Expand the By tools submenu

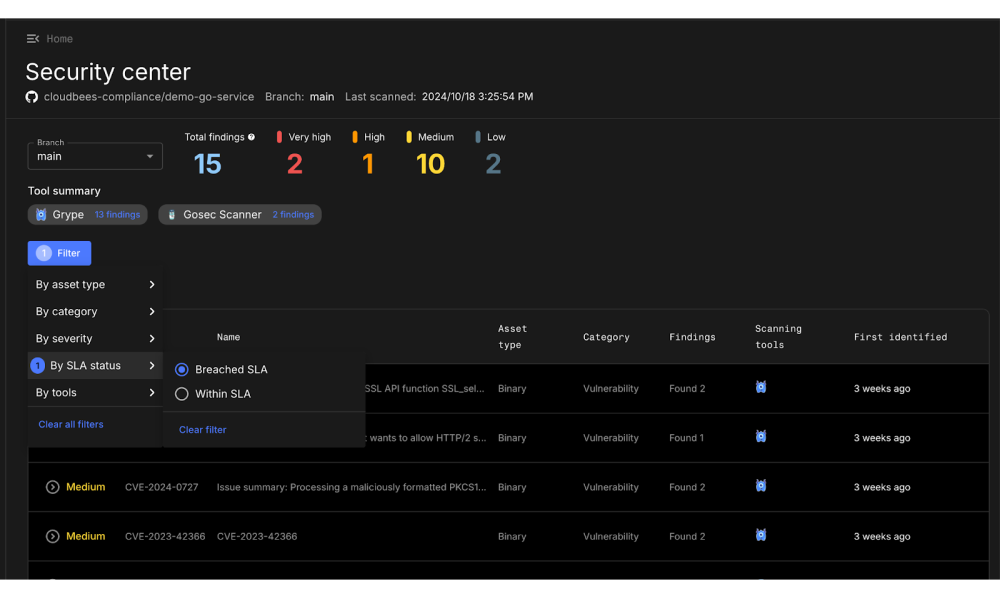[x=95, y=393]
